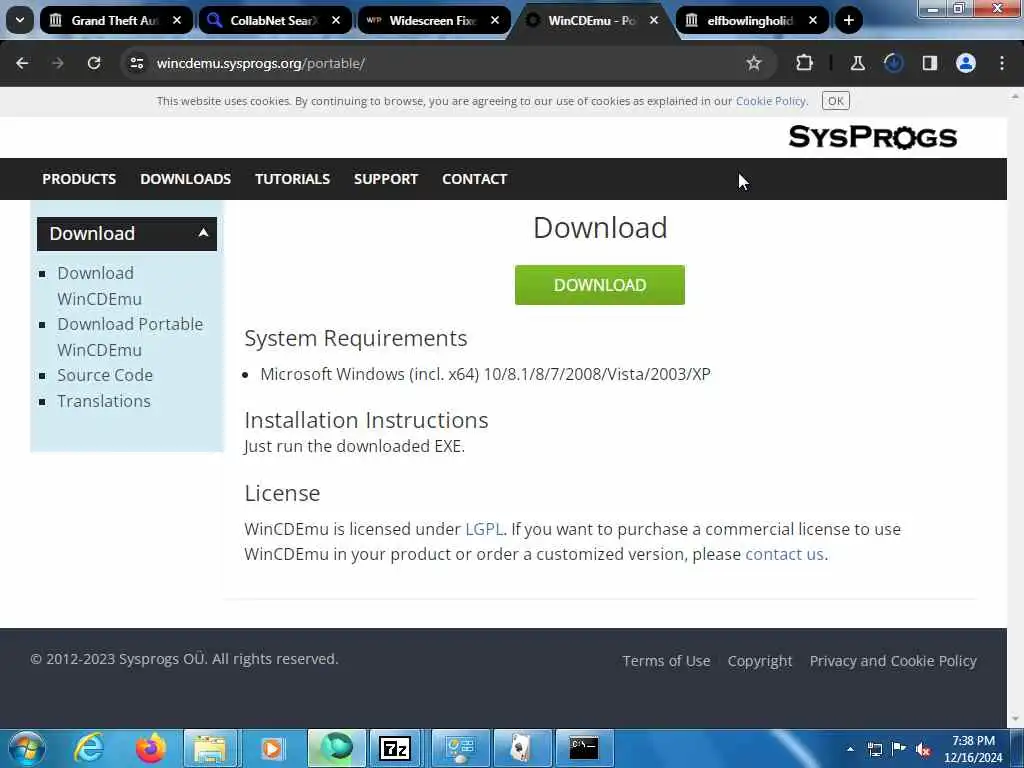Go back to the previous page
Screen dimensions: 1024x768
tap(22, 63)
